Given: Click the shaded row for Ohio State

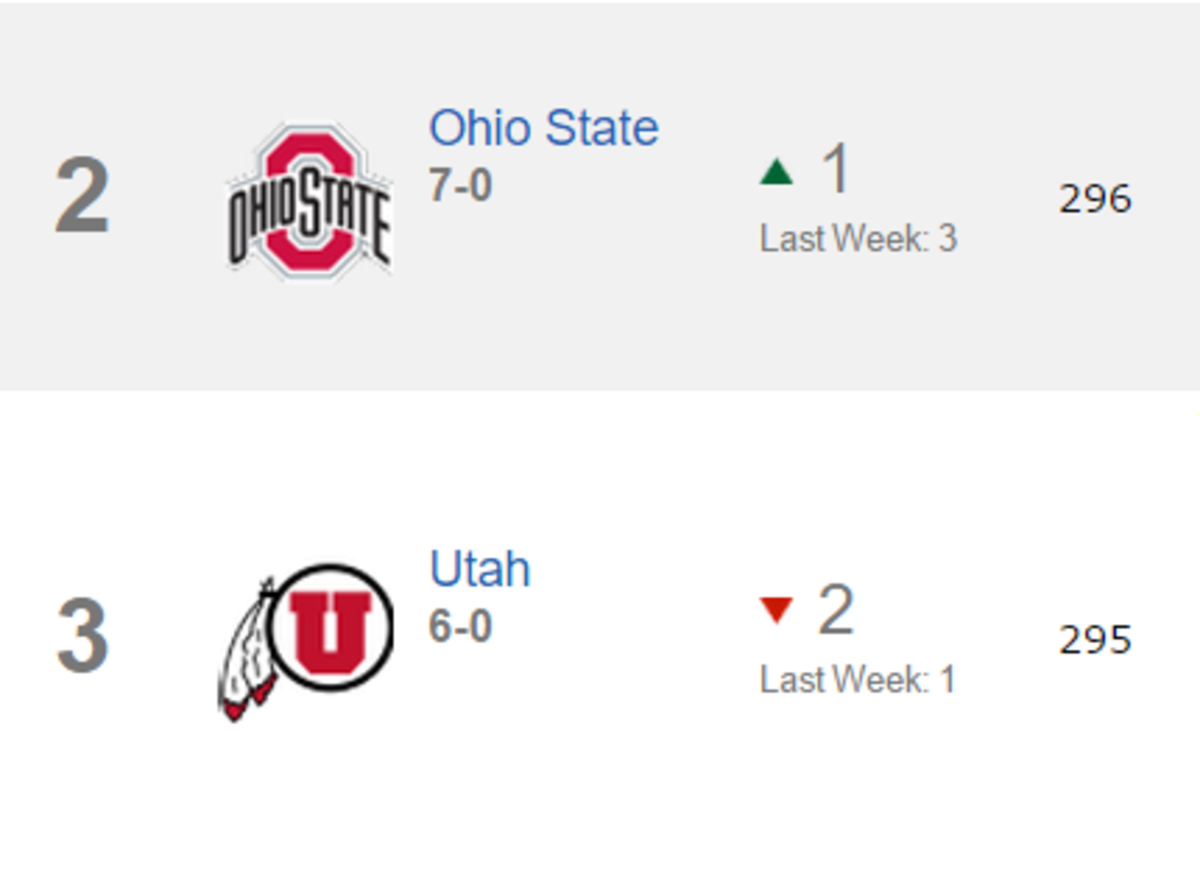Looking at the screenshot, I should coord(600,330).
